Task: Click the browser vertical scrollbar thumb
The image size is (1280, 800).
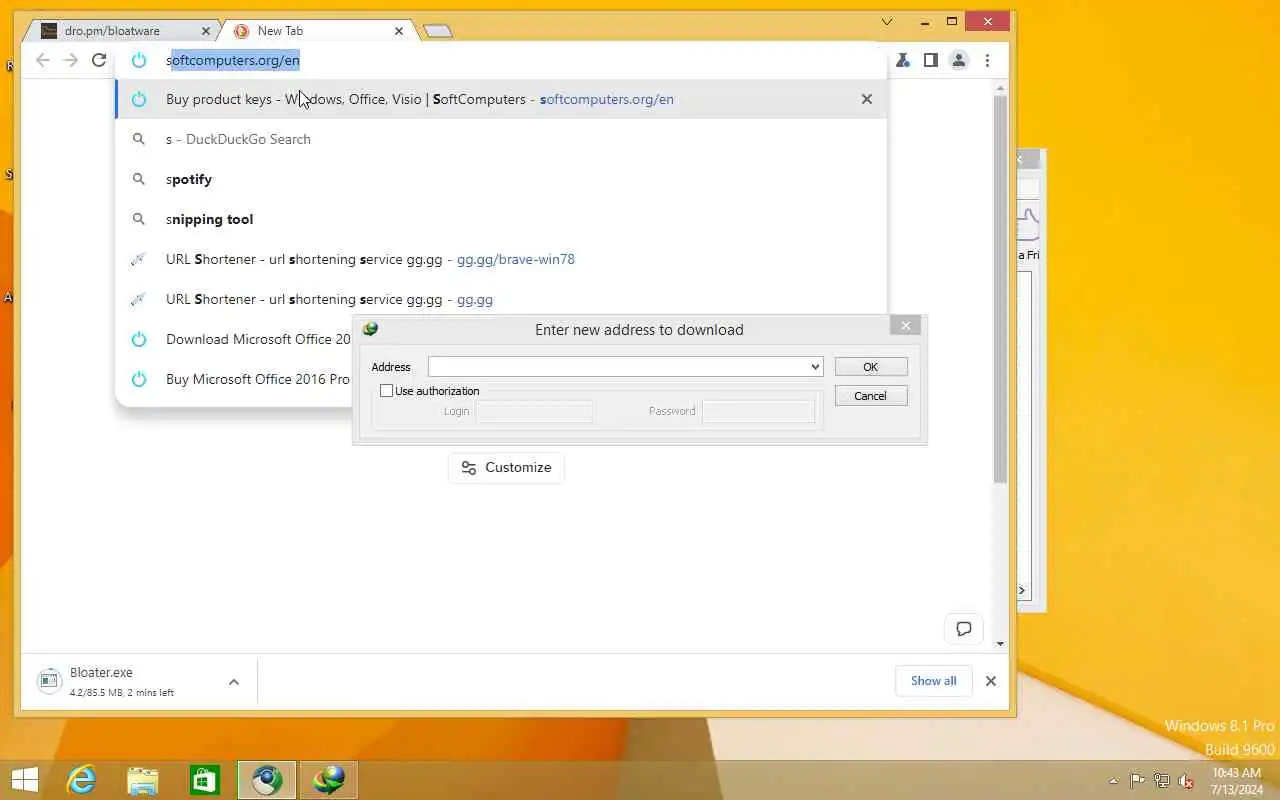Action: pos(1000,290)
